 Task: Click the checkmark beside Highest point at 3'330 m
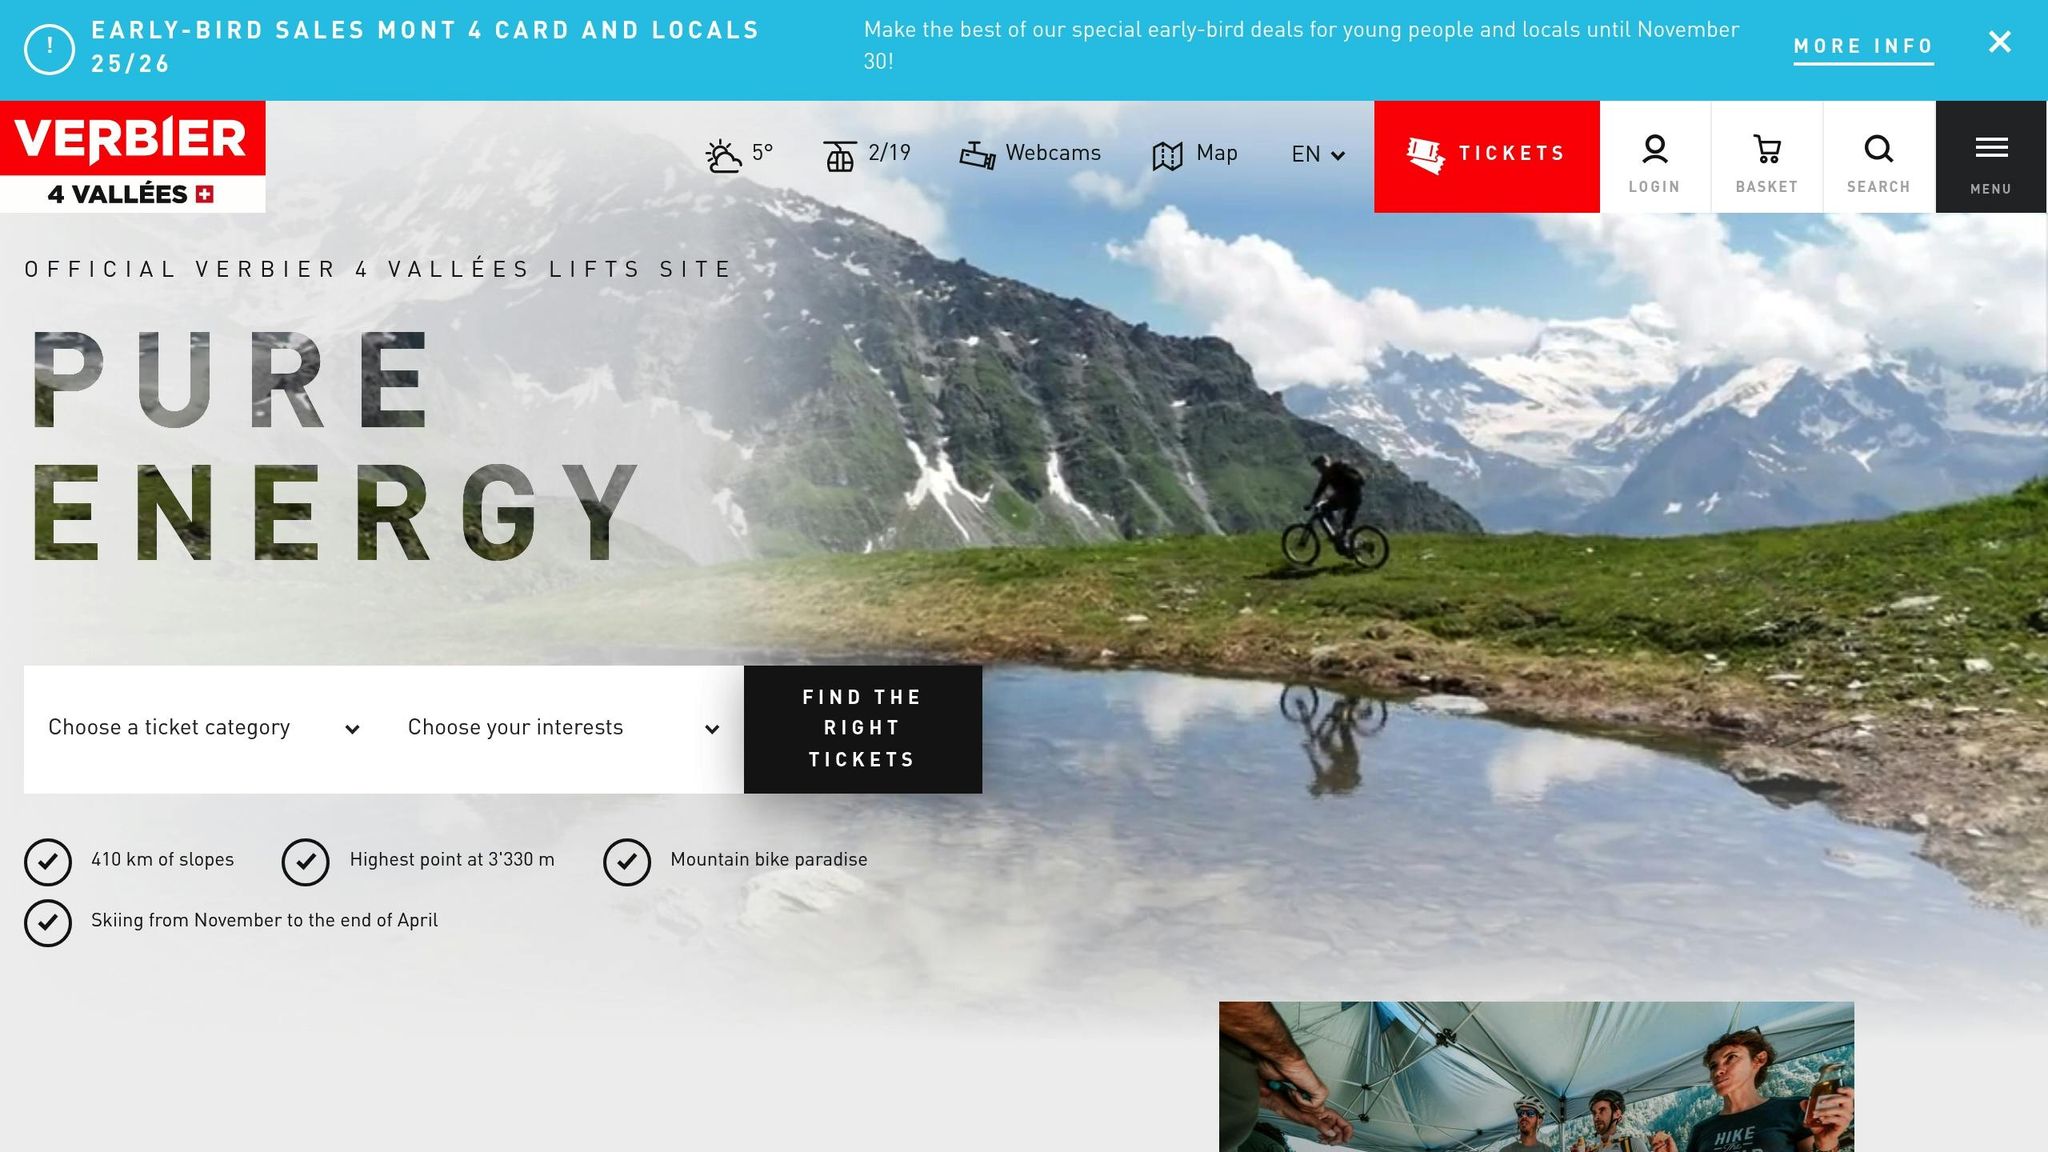pyautogui.click(x=306, y=862)
